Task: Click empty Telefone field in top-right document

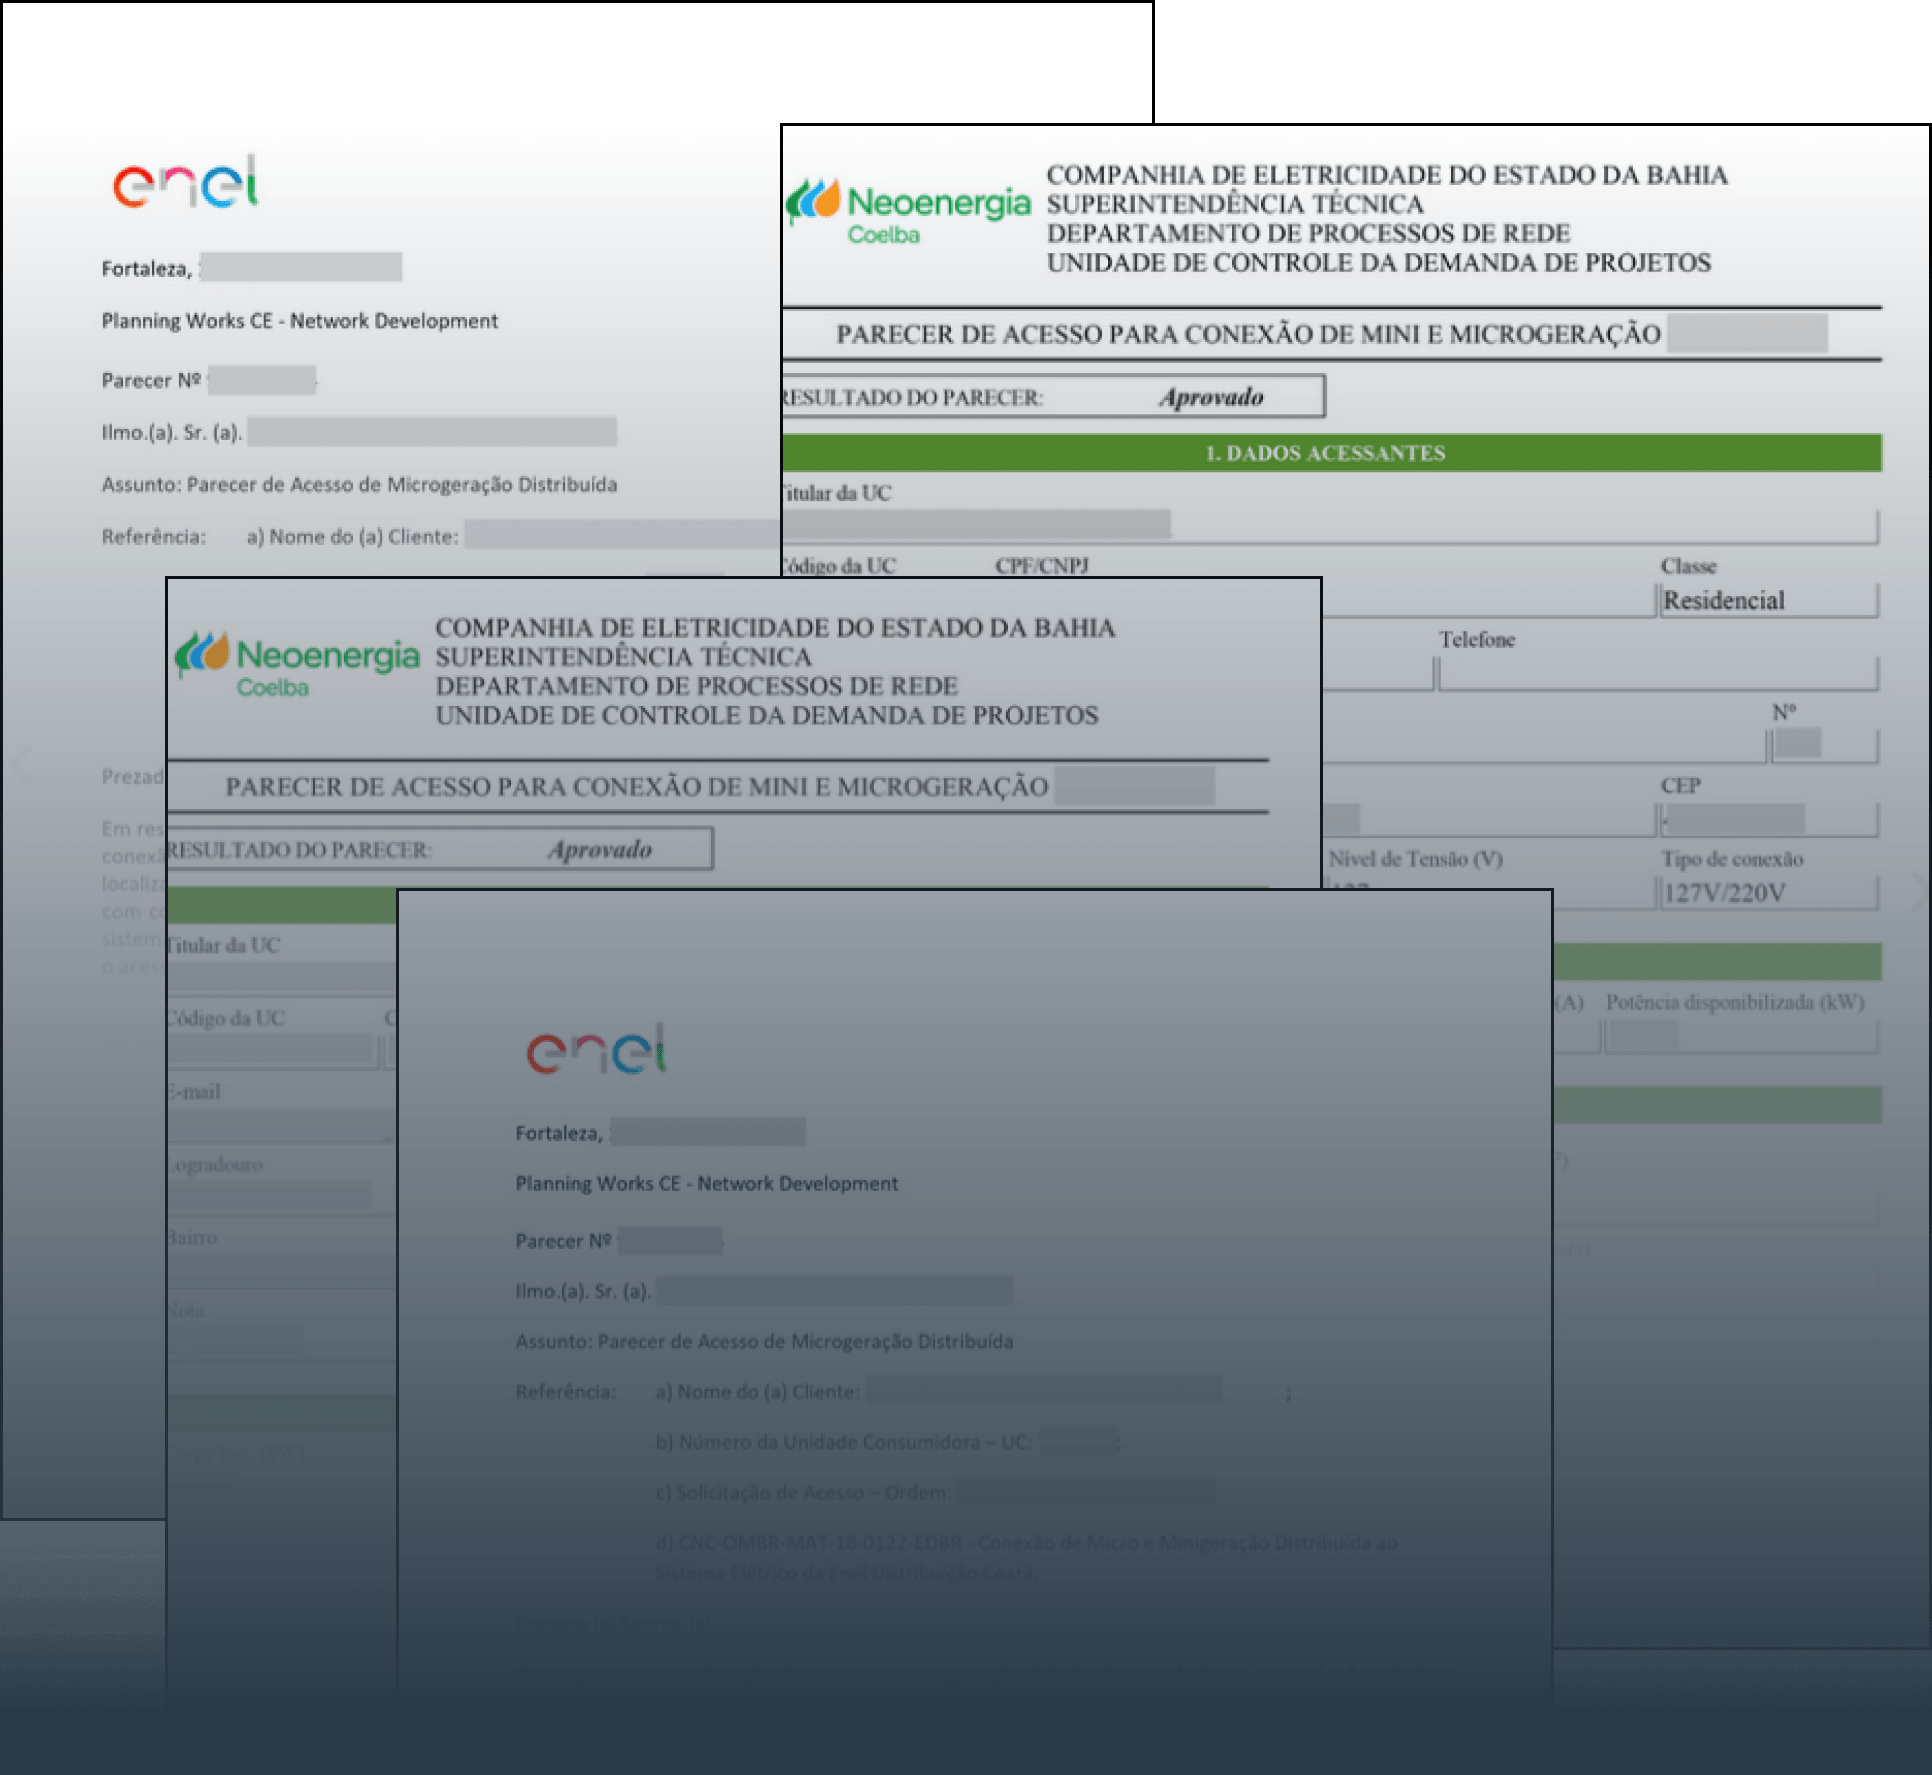Action: tap(1657, 674)
